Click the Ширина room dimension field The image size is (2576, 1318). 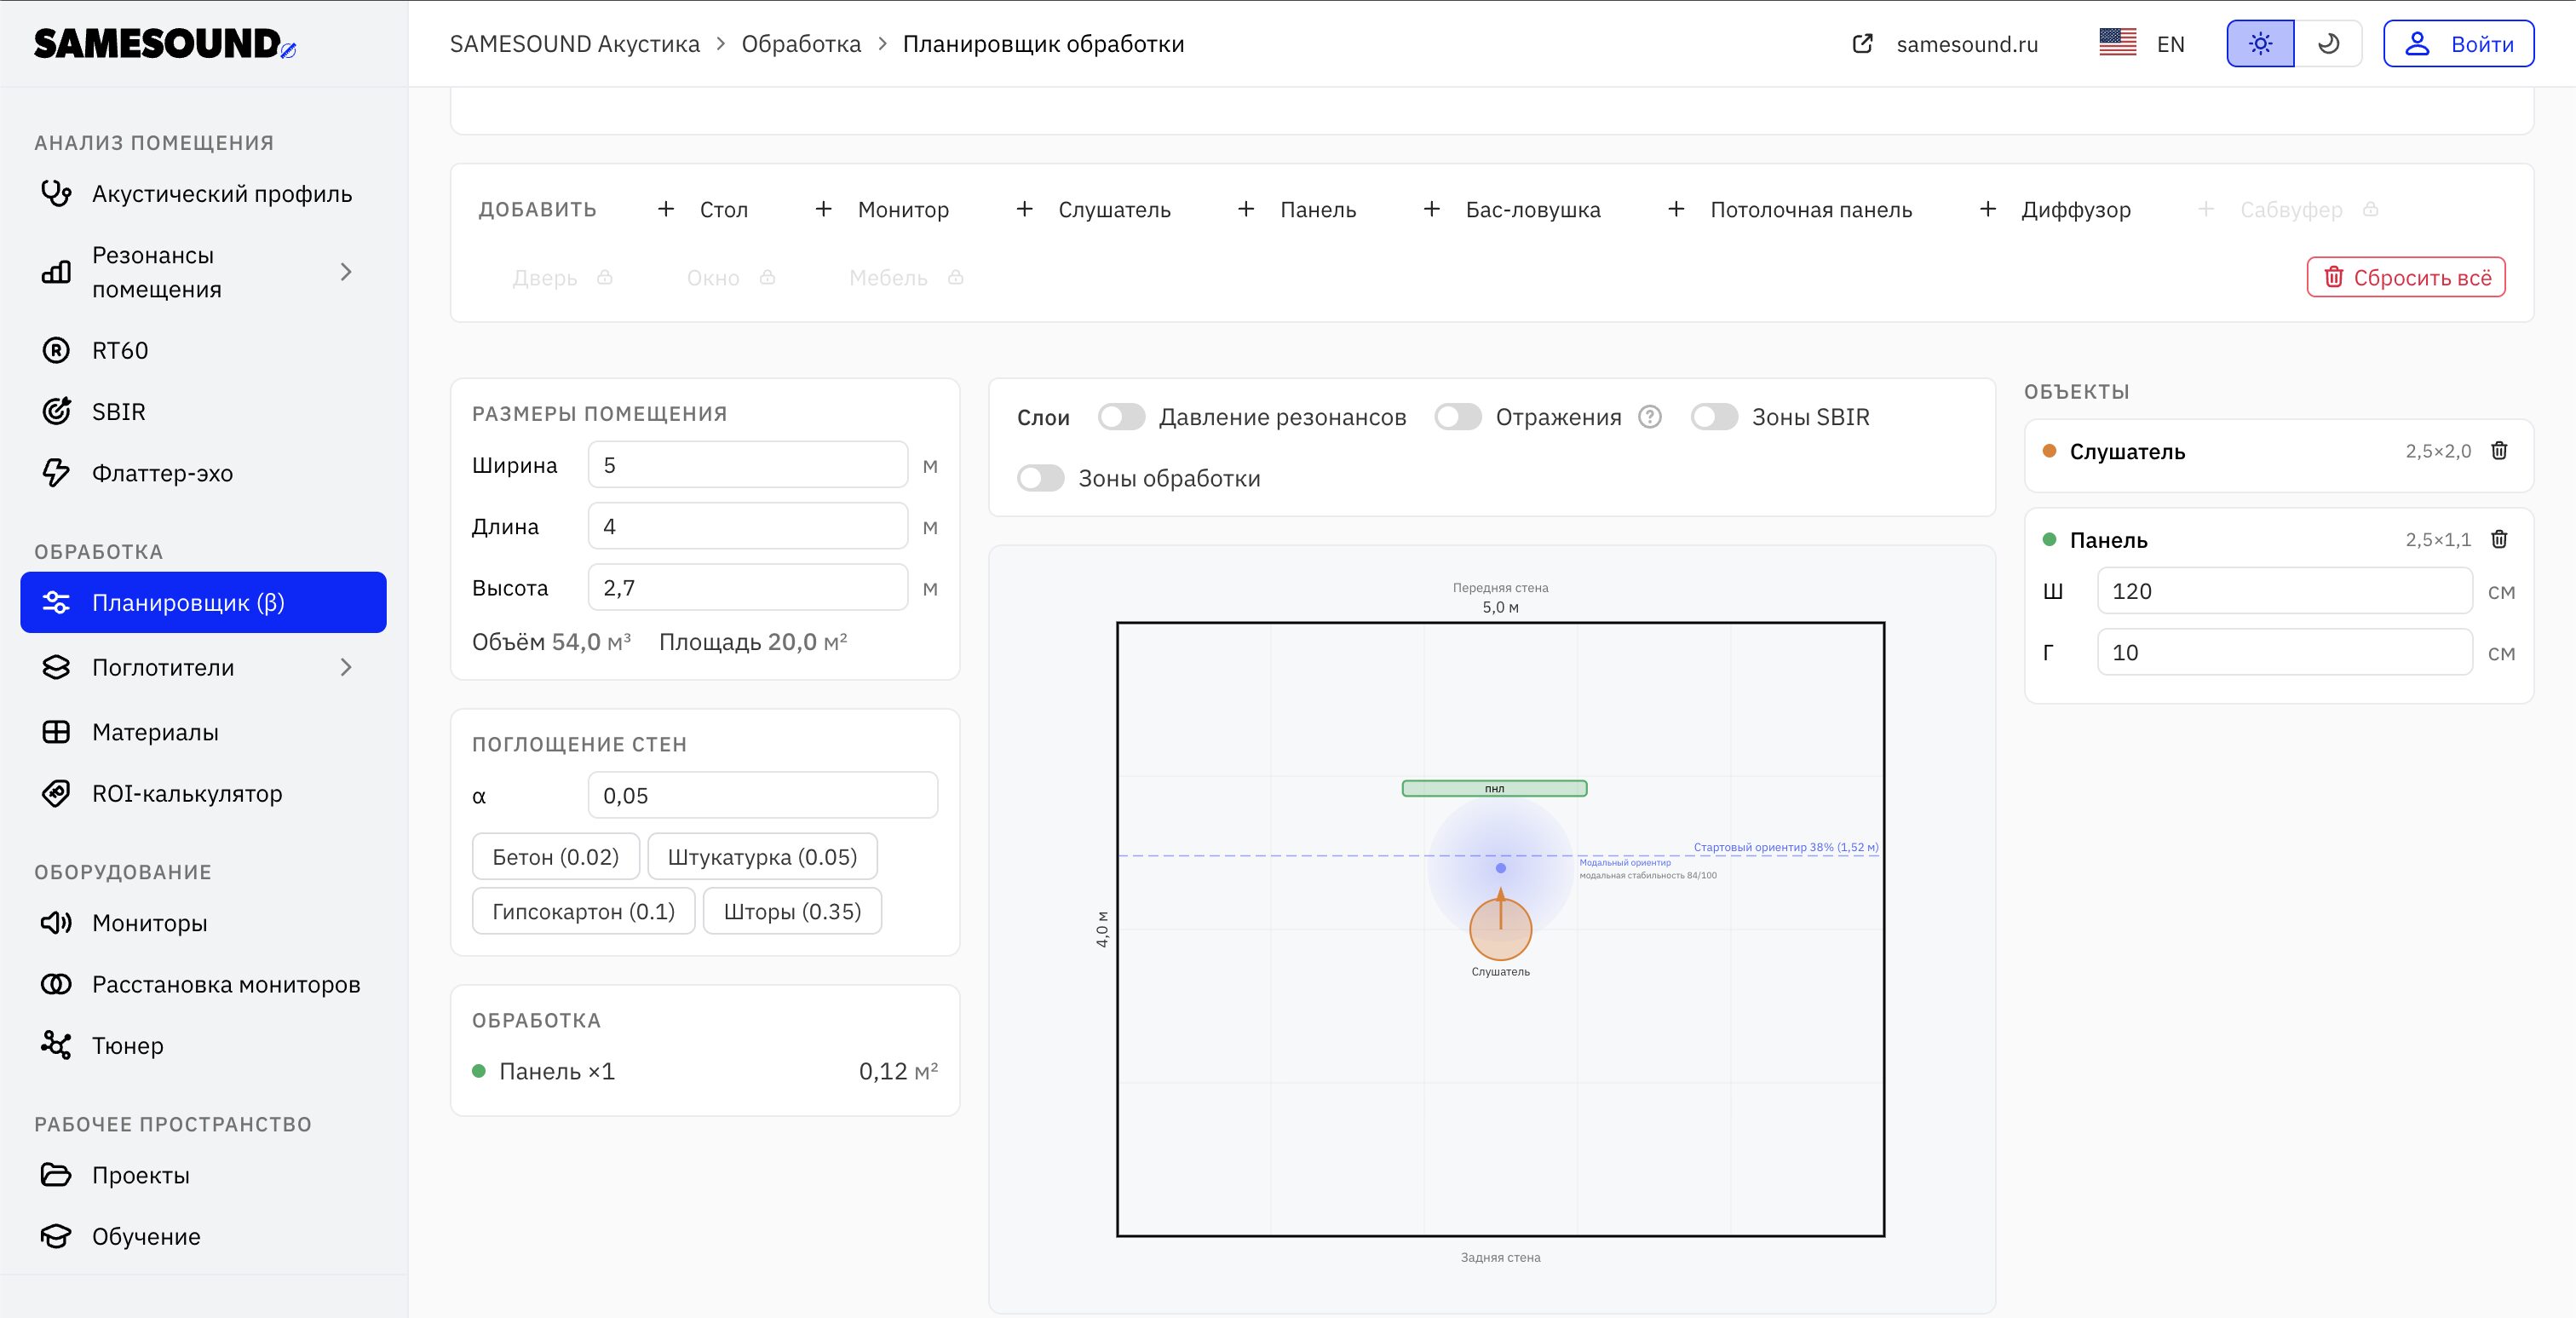pyautogui.click(x=747, y=465)
